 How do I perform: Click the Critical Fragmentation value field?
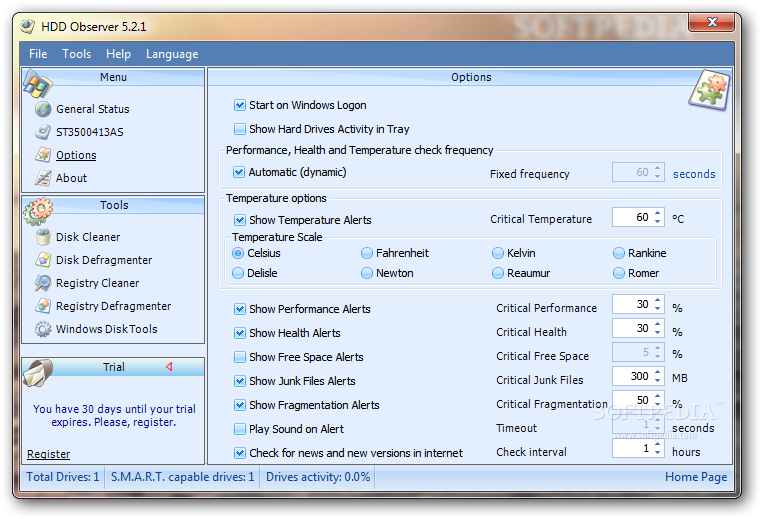point(633,400)
